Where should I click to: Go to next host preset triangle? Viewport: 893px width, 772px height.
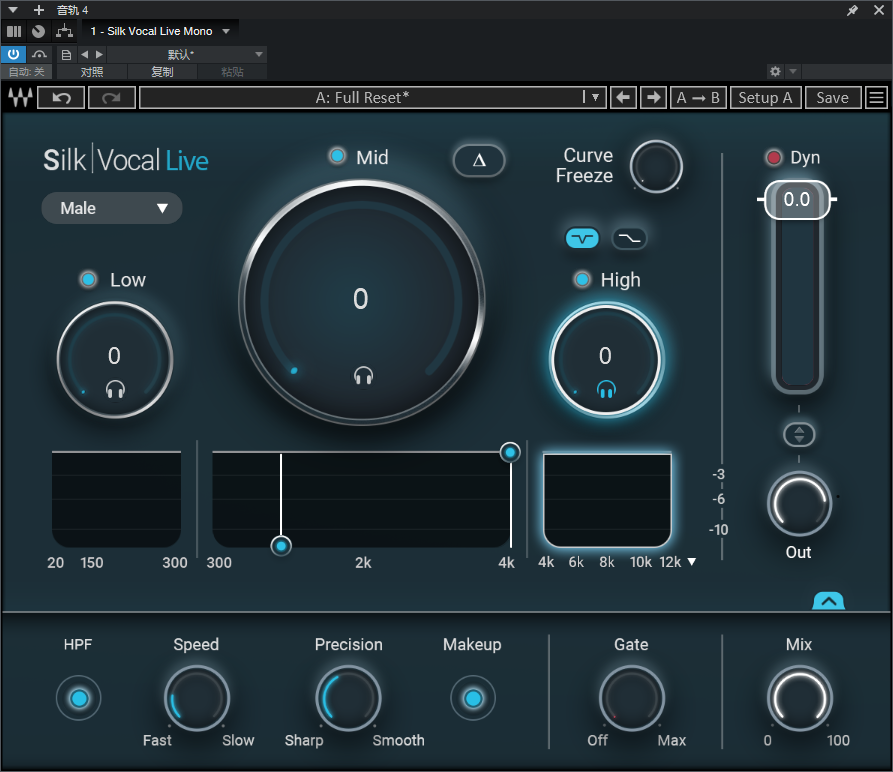point(100,55)
